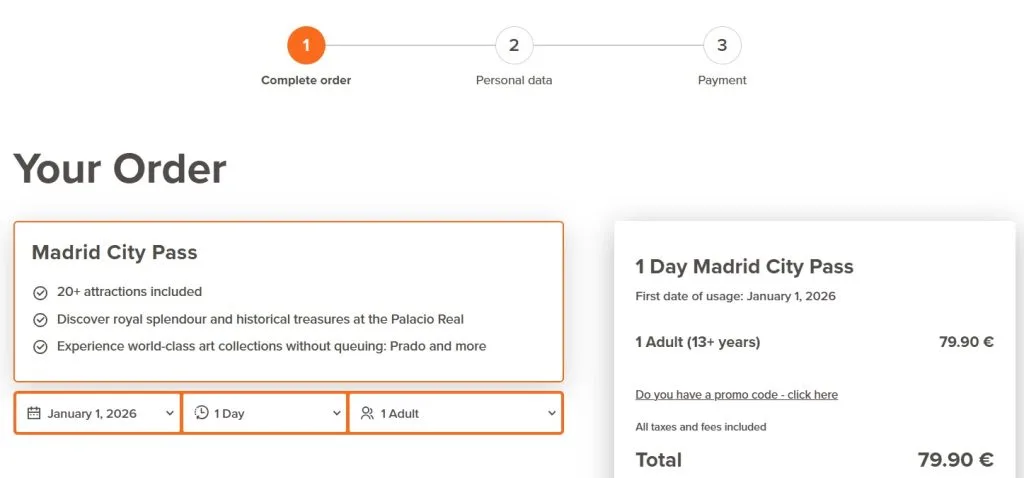This screenshot has height=478, width=1024.
Task: Click the calendar icon in date selector
Action: pyautogui.click(x=34, y=413)
